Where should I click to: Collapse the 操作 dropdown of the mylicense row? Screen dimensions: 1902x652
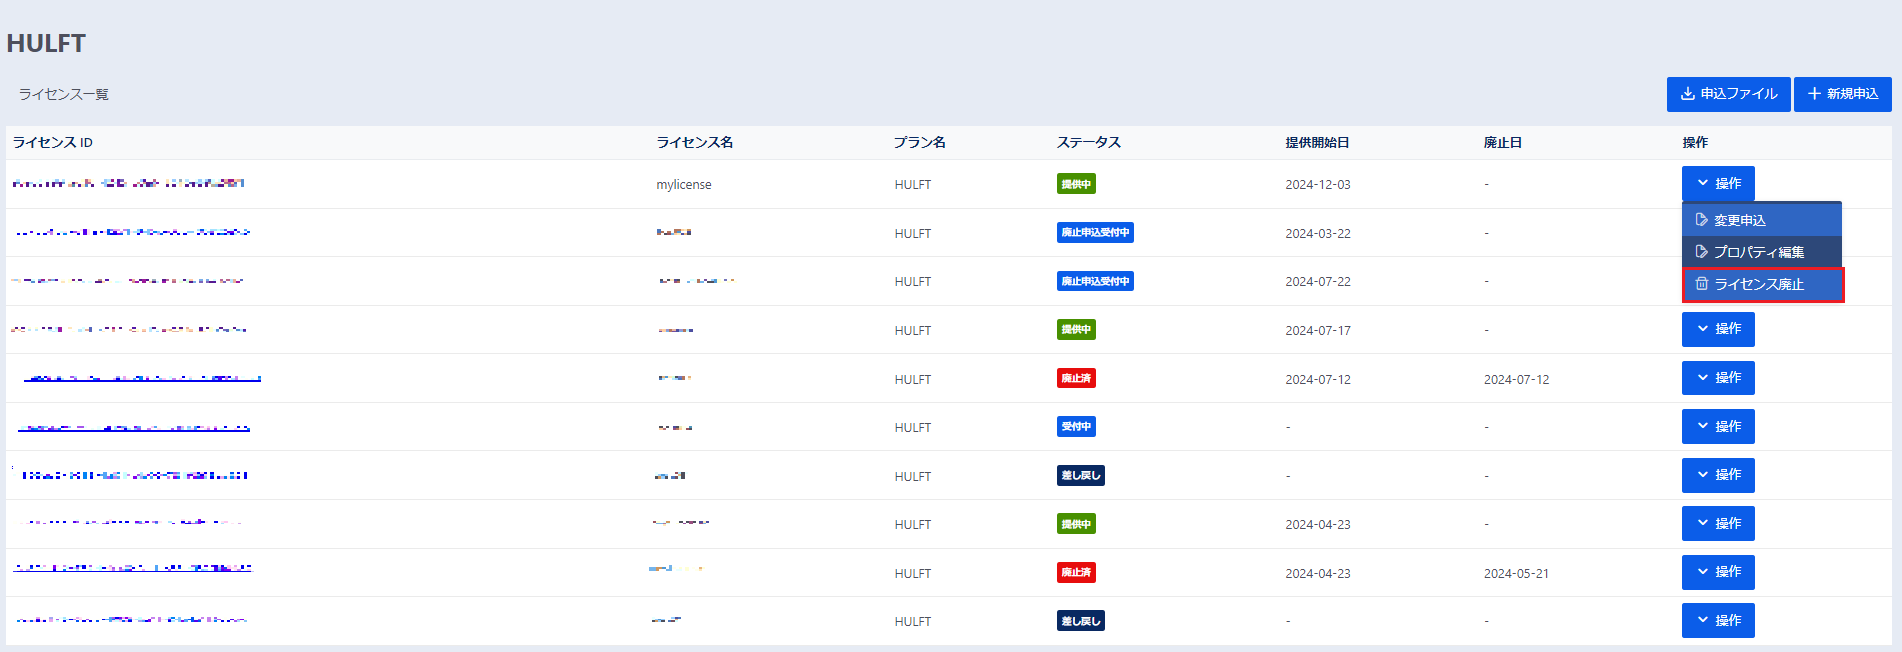click(x=1718, y=183)
